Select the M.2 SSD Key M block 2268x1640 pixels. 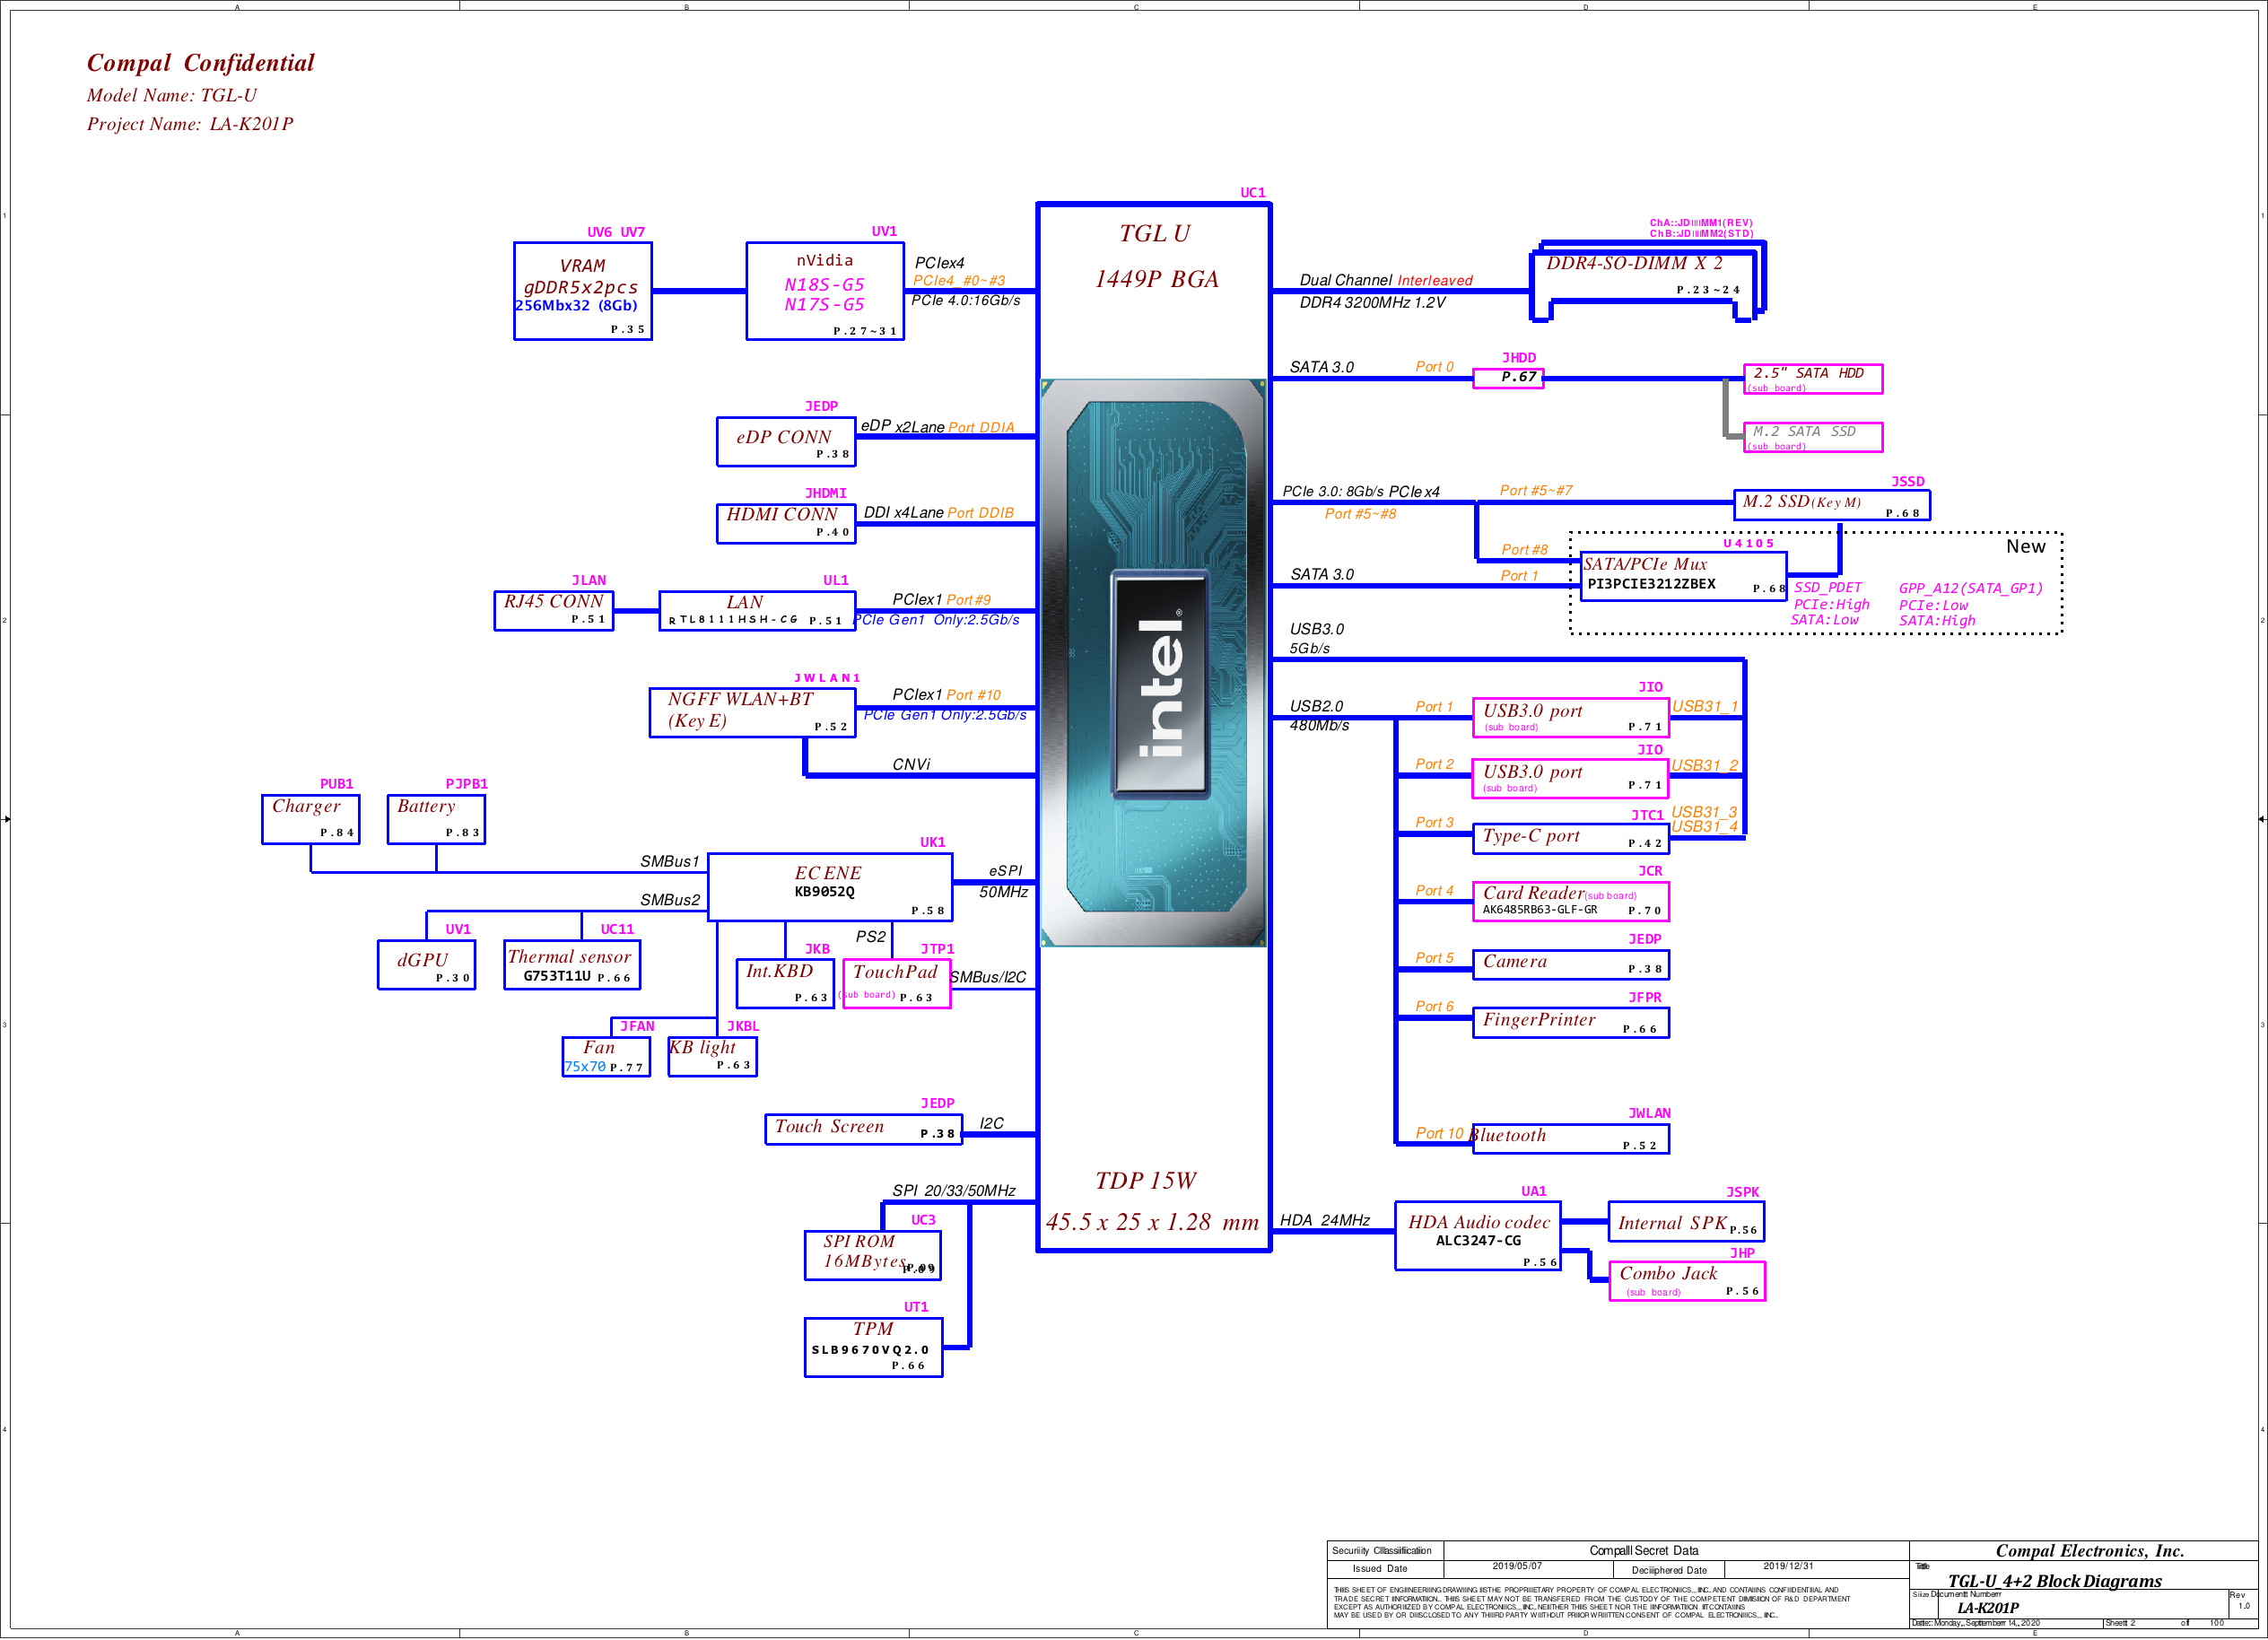click(x=1830, y=505)
